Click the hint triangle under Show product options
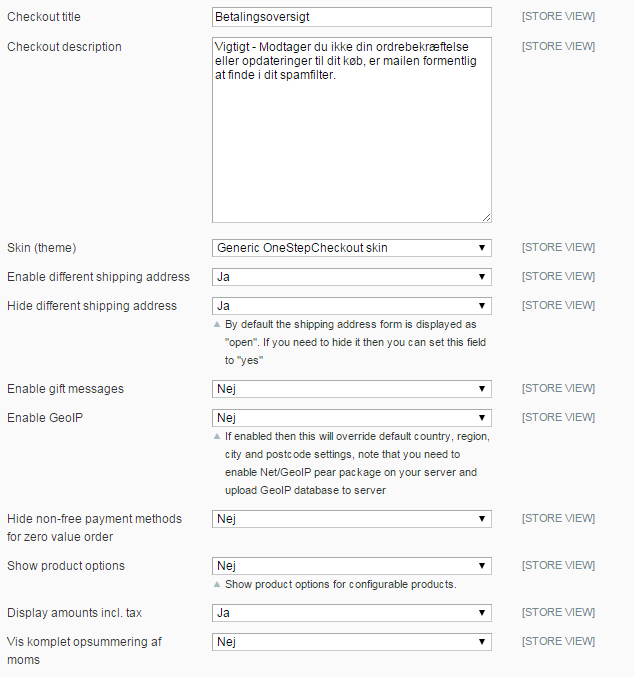Viewport: 634px width, 677px height. (x=217, y=584)
